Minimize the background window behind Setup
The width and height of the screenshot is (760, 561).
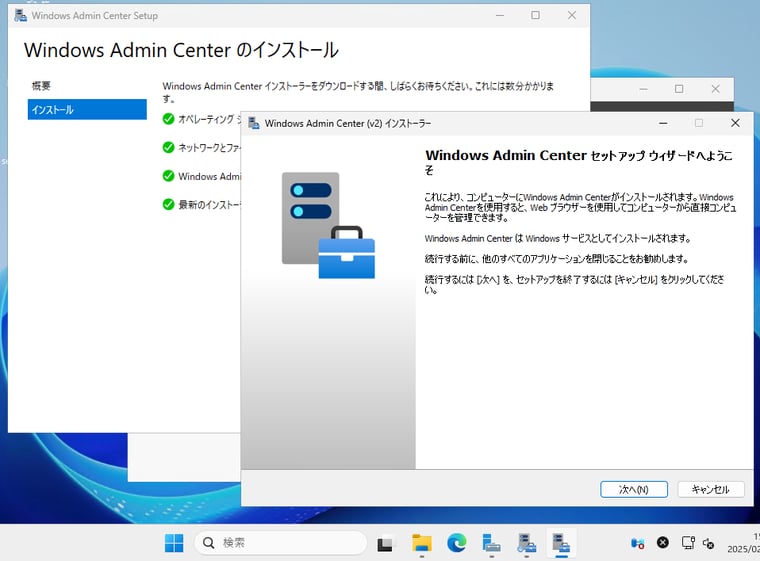[644, 89]
